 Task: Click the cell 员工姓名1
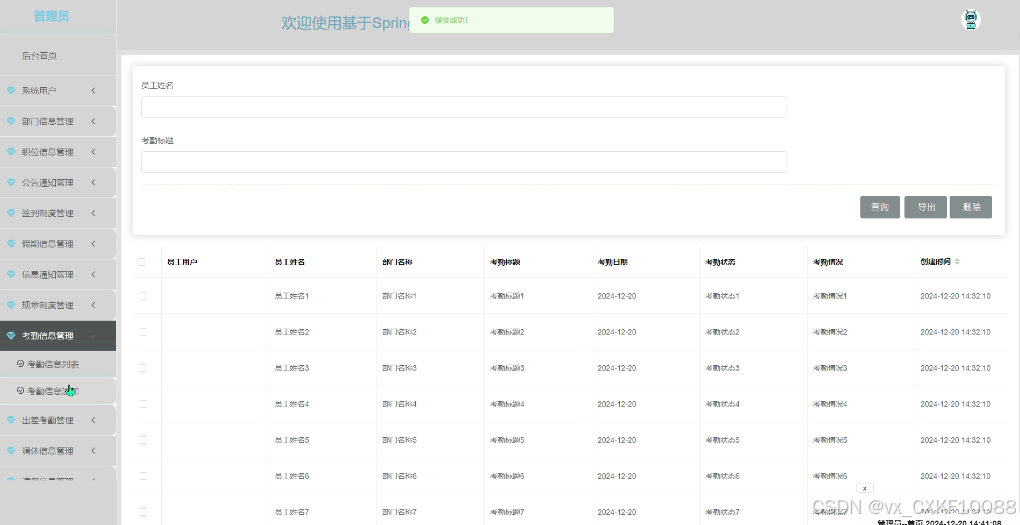pos(292,295)
